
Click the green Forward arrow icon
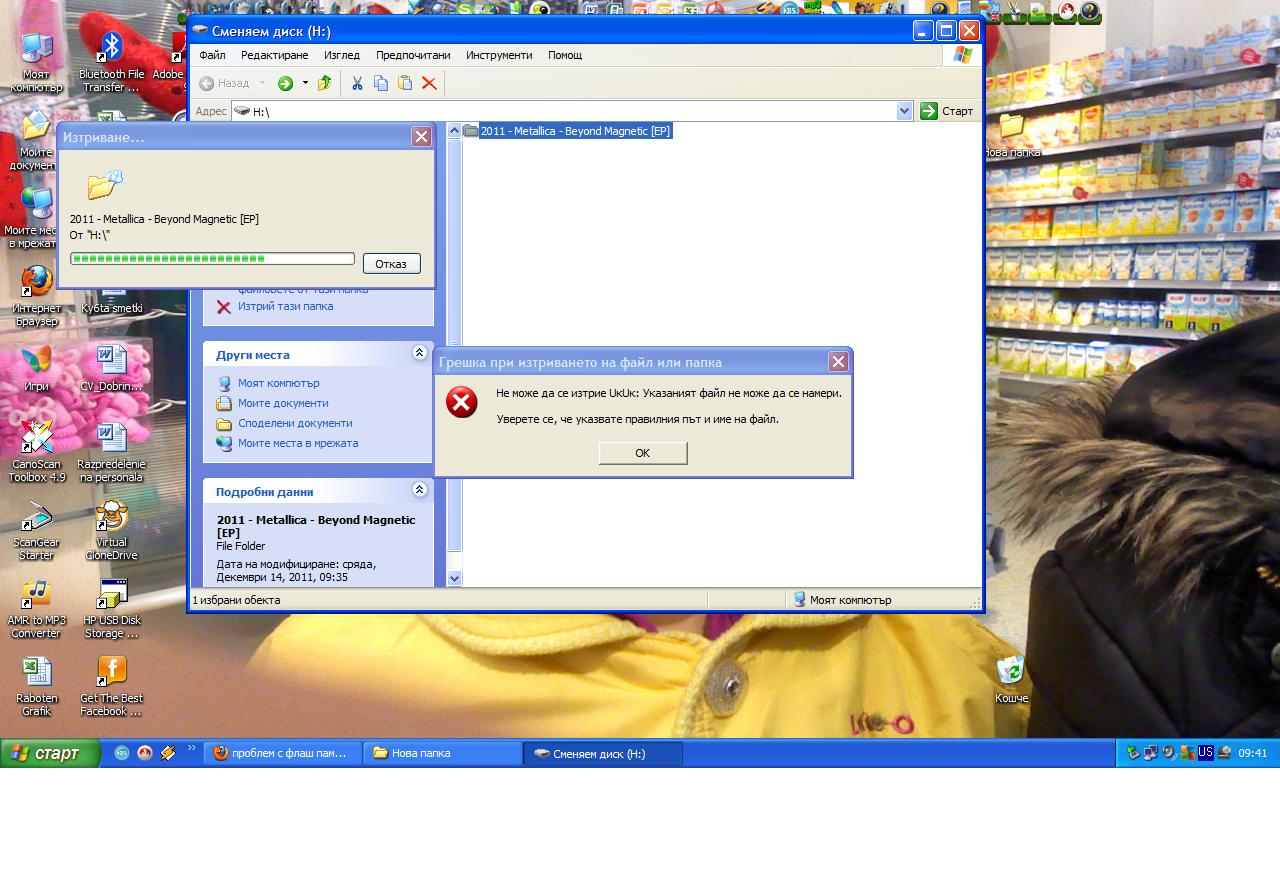(x=285, y=83)
